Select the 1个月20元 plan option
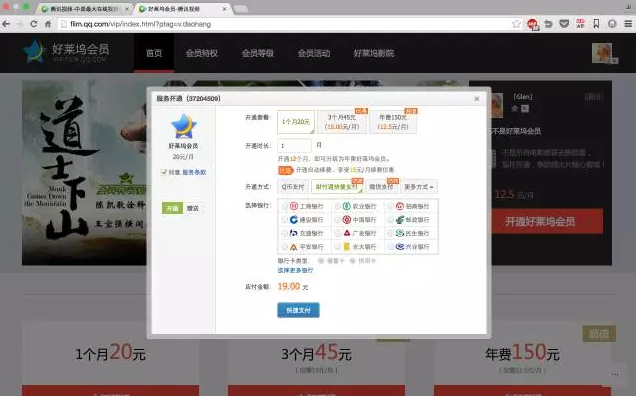The image size is (636, 396). click(x=296, y=122)
